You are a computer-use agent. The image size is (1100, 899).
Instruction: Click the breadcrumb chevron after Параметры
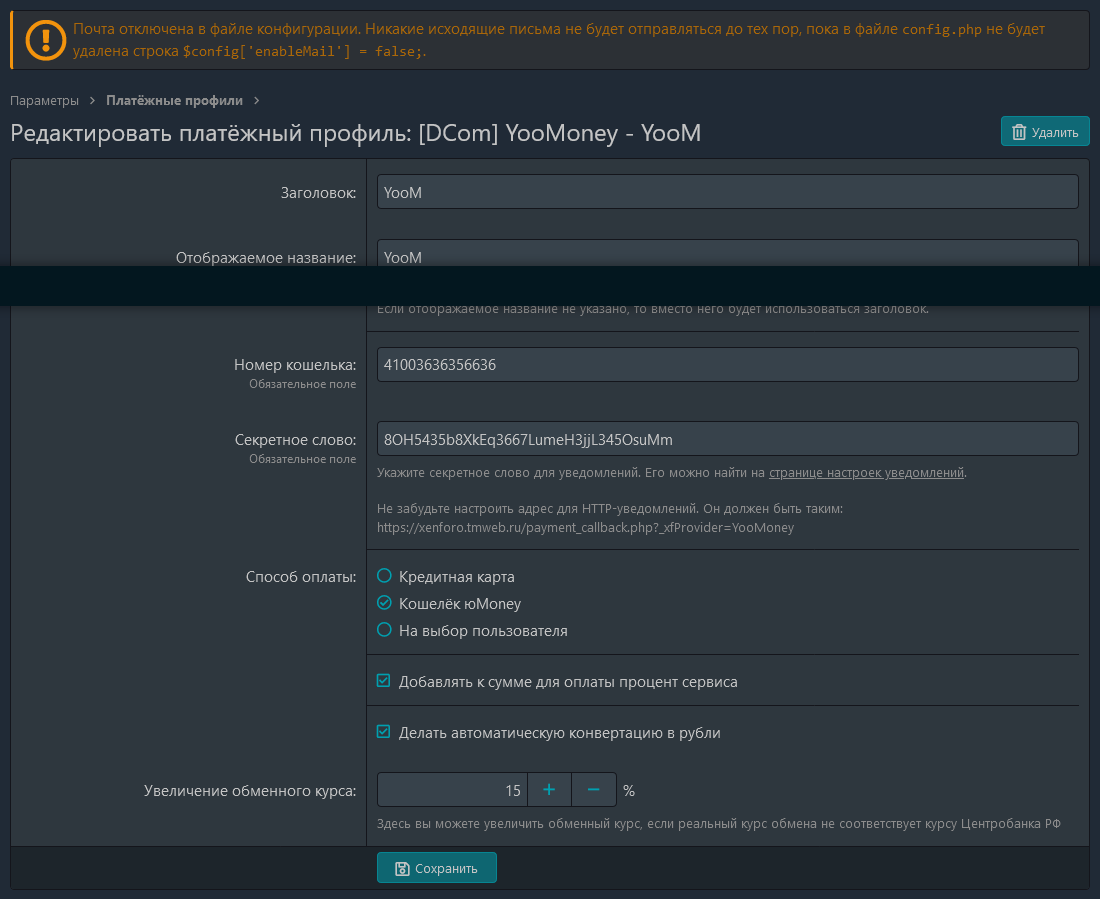(x=92, y=100)
